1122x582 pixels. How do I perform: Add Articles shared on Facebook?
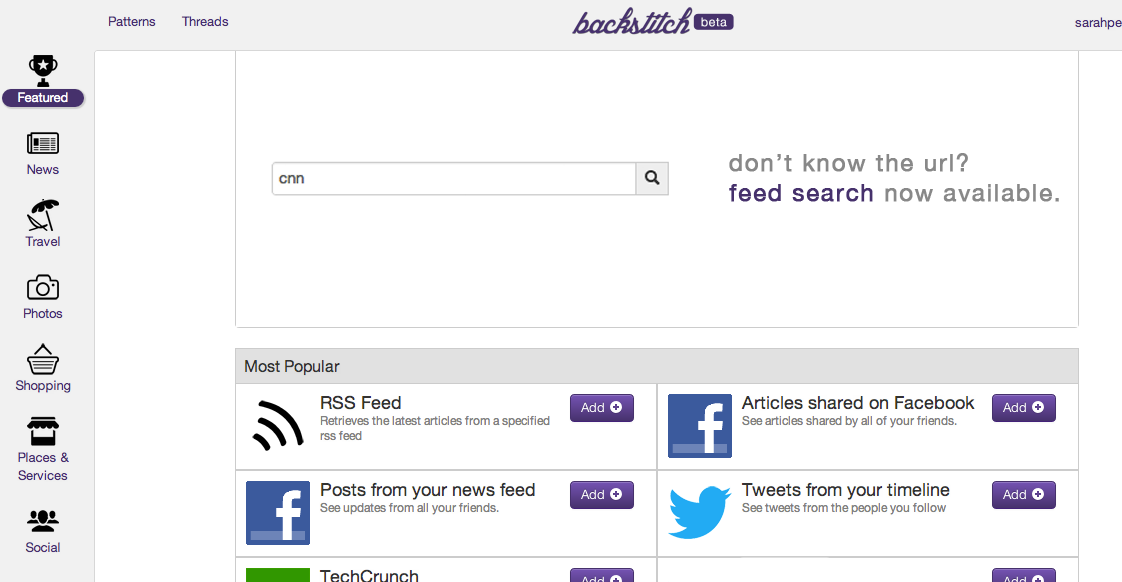click(x=1023, y=408)
